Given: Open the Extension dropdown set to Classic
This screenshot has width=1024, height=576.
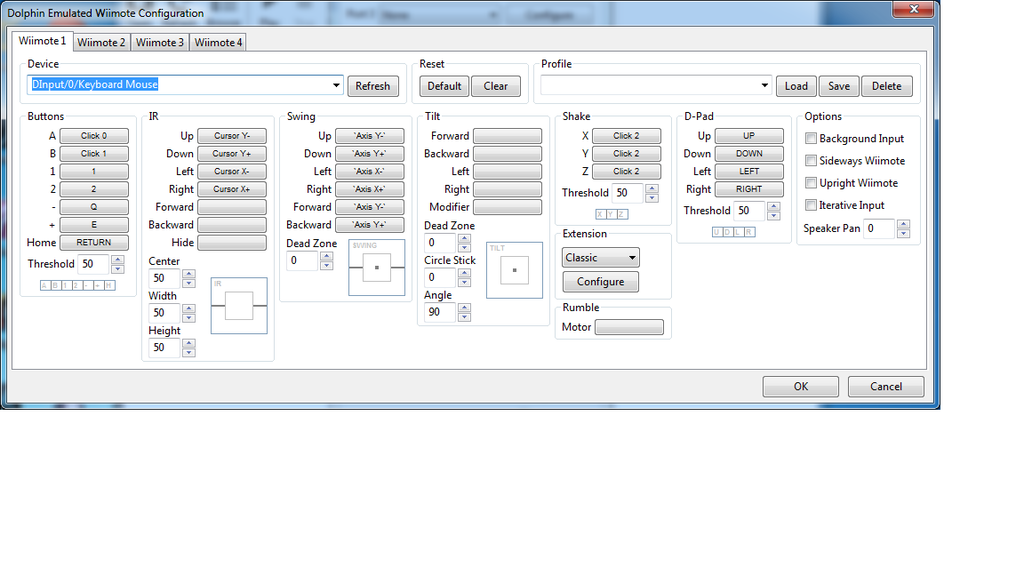Looking at the screenshot, I should point(600,257).
